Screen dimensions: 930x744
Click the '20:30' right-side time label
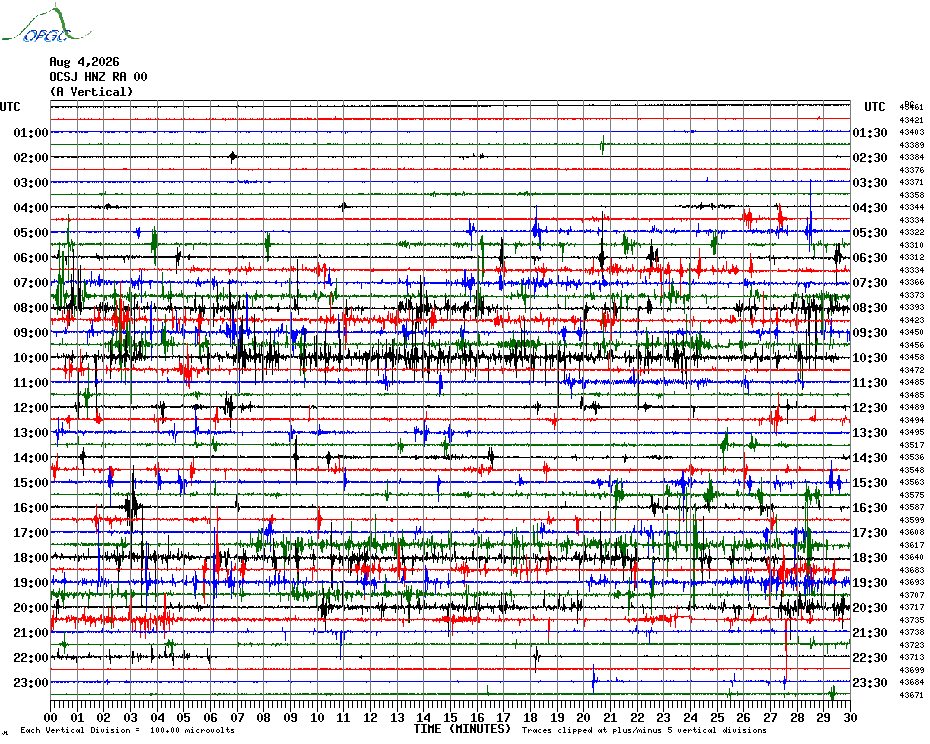pos(870,608)
